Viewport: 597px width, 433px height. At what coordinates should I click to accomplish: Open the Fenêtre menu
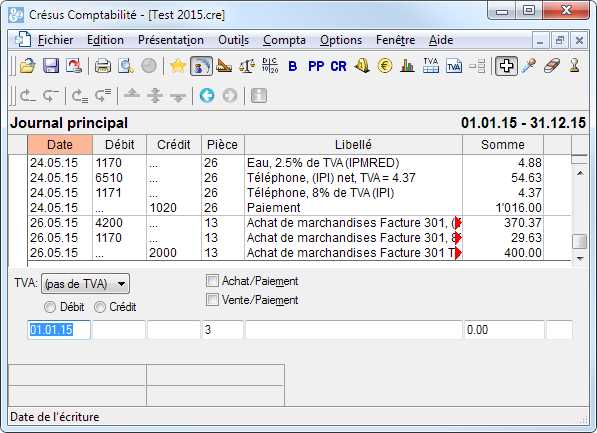396,40
